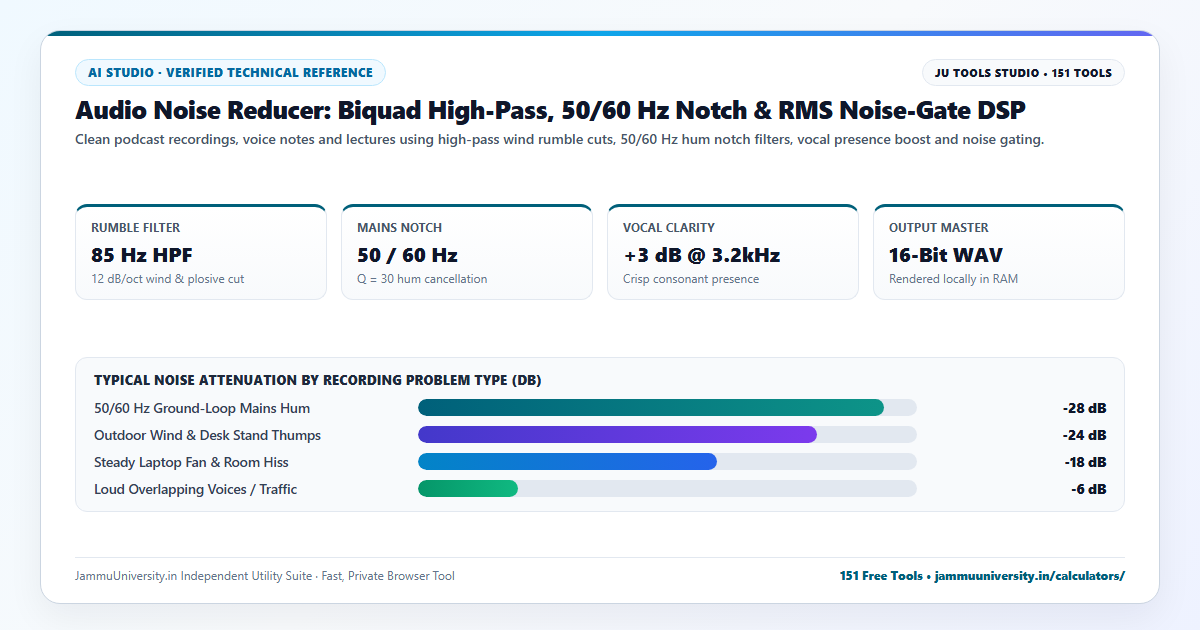Click the '50/60 Hz Ground-Loop Mains Hum' label
This screenshot has width=1200, height=630.
coord(202,408)
